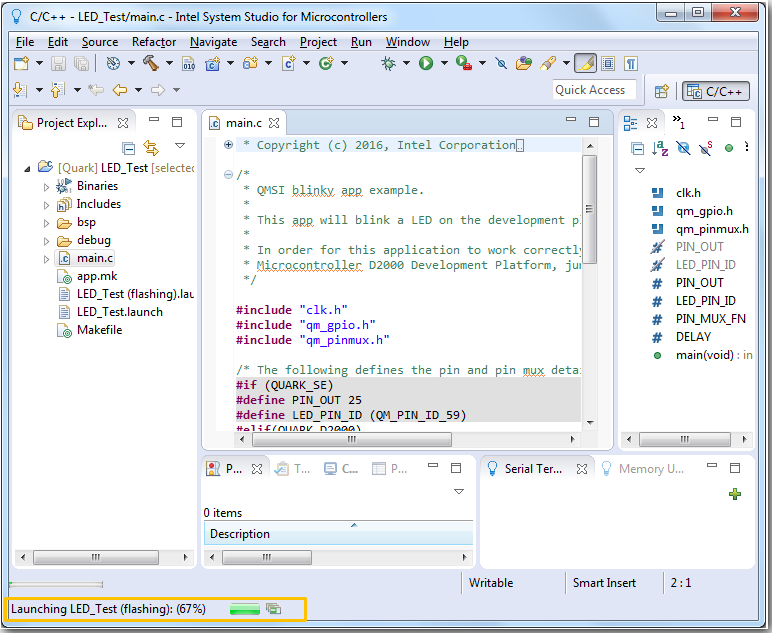Click the New C Source File icon

pyautogui.click(x=289, y=63)
